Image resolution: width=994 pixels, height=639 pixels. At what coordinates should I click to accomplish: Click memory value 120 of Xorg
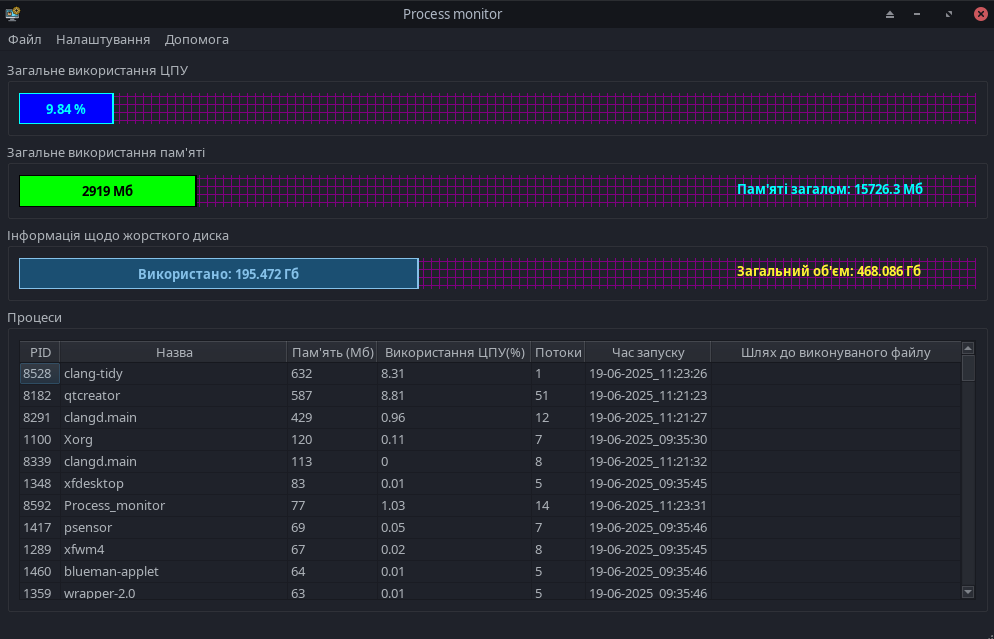point(302,439)
